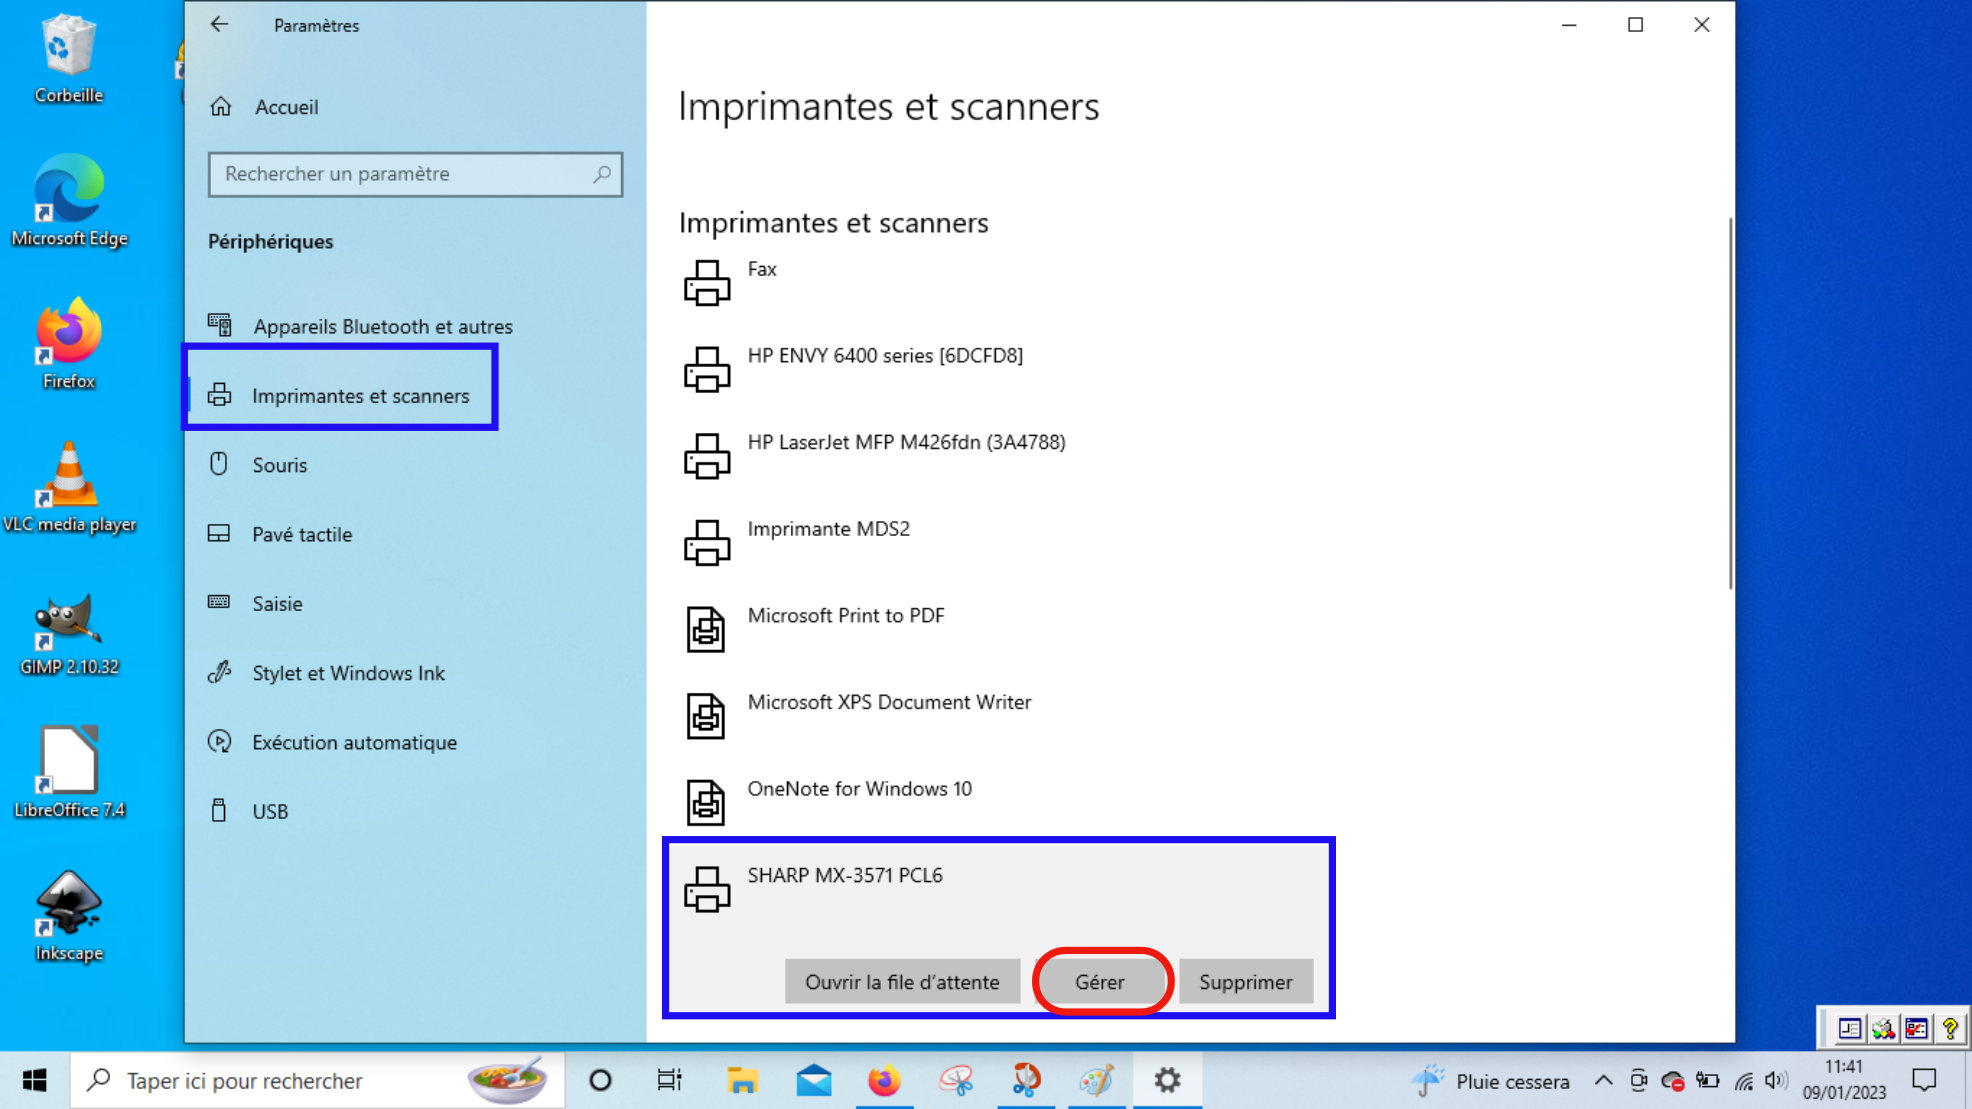Click the SHARP MX-3571 printer icon
This screenshot has height=1109, width=1972.
(707, 889)
